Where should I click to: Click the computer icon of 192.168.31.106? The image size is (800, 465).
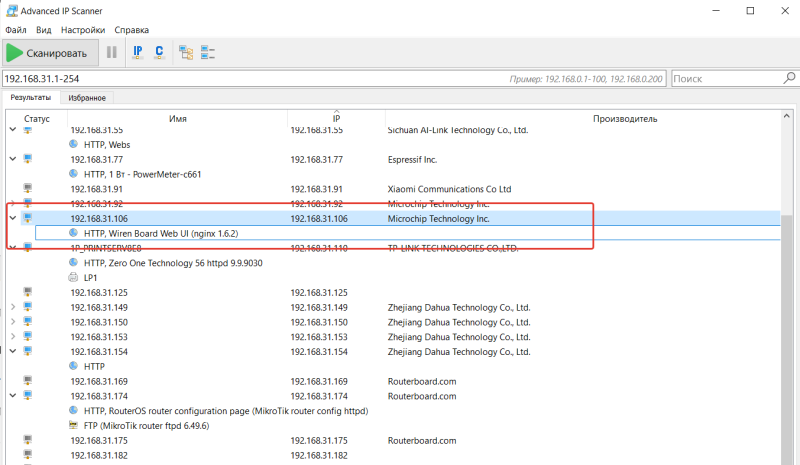(28, 218)
